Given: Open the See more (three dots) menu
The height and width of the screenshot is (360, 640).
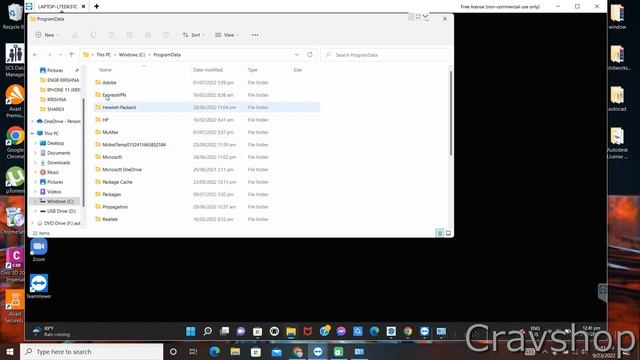Looking at the screenshot, I should [255, 35].
